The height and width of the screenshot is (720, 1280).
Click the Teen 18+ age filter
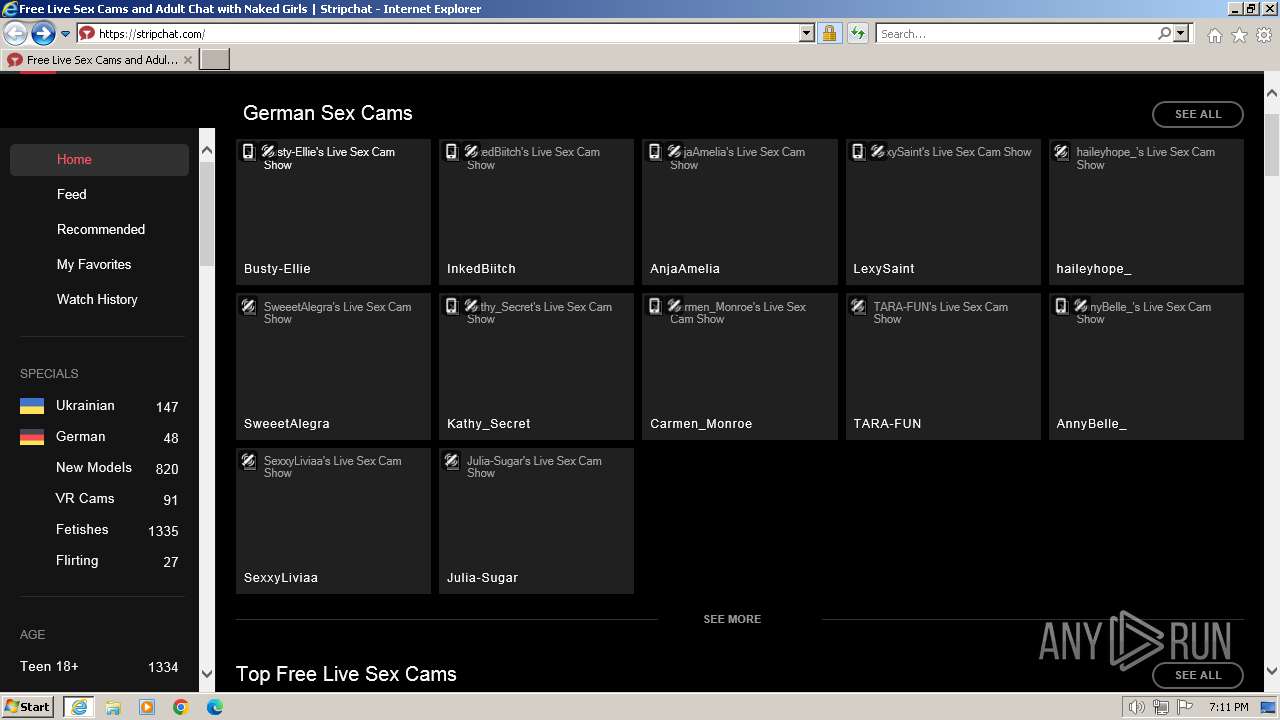coord(49,667)
